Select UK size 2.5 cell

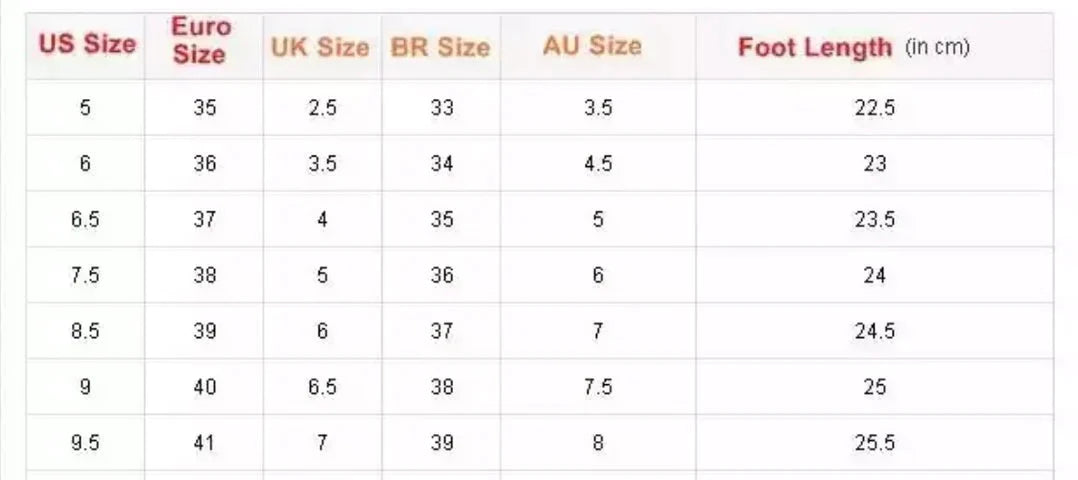[x=322, y=108]
